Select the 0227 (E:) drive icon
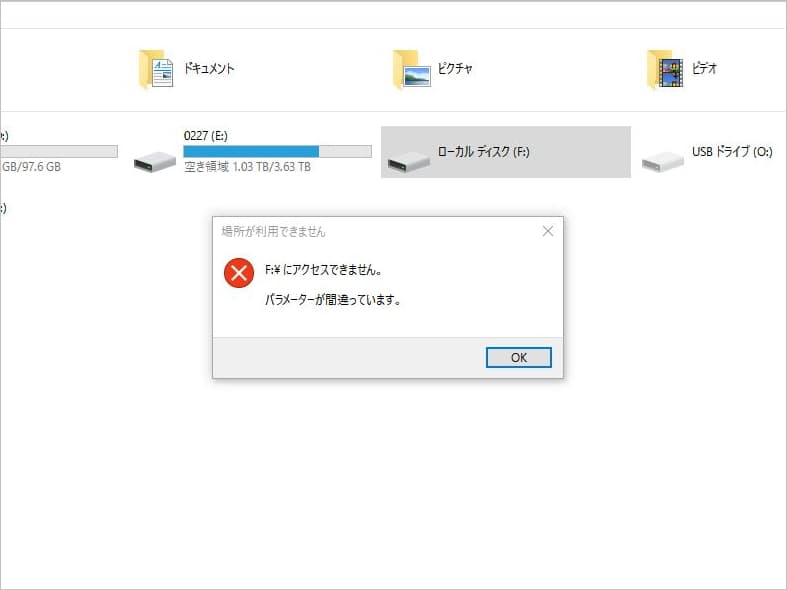The height and width of the screenshot is (590, 787). click(155, 162)
